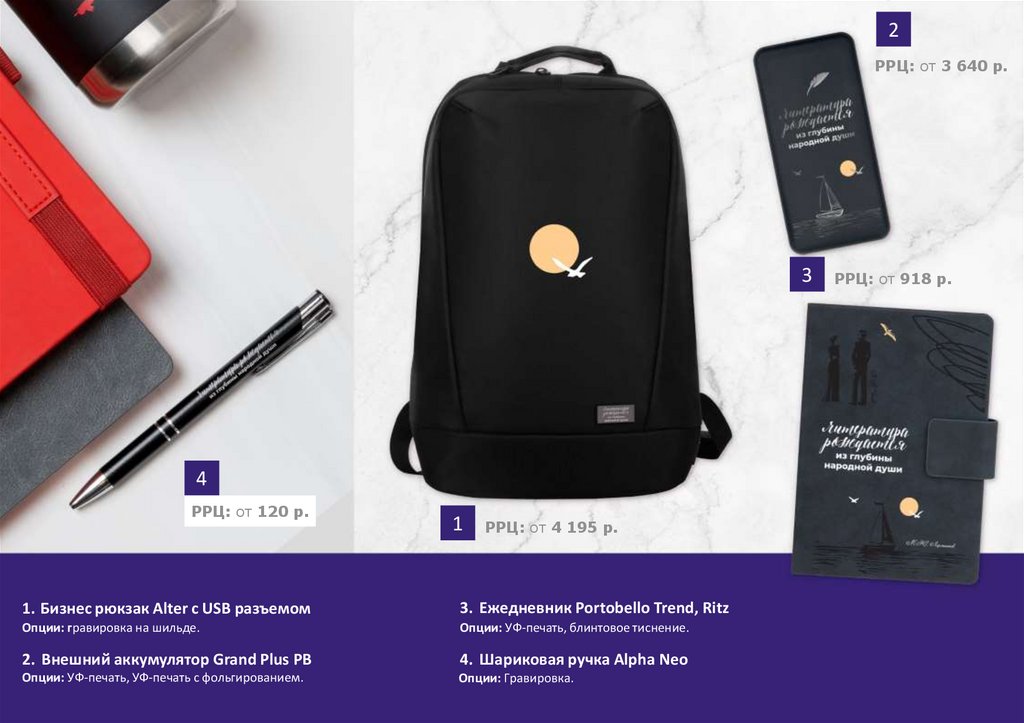Click heading 'Бизнес рюкзак Alter с USB разъемом'
Screen dimensions: 1024x723
pyautogui.click(x=175, y=609)
